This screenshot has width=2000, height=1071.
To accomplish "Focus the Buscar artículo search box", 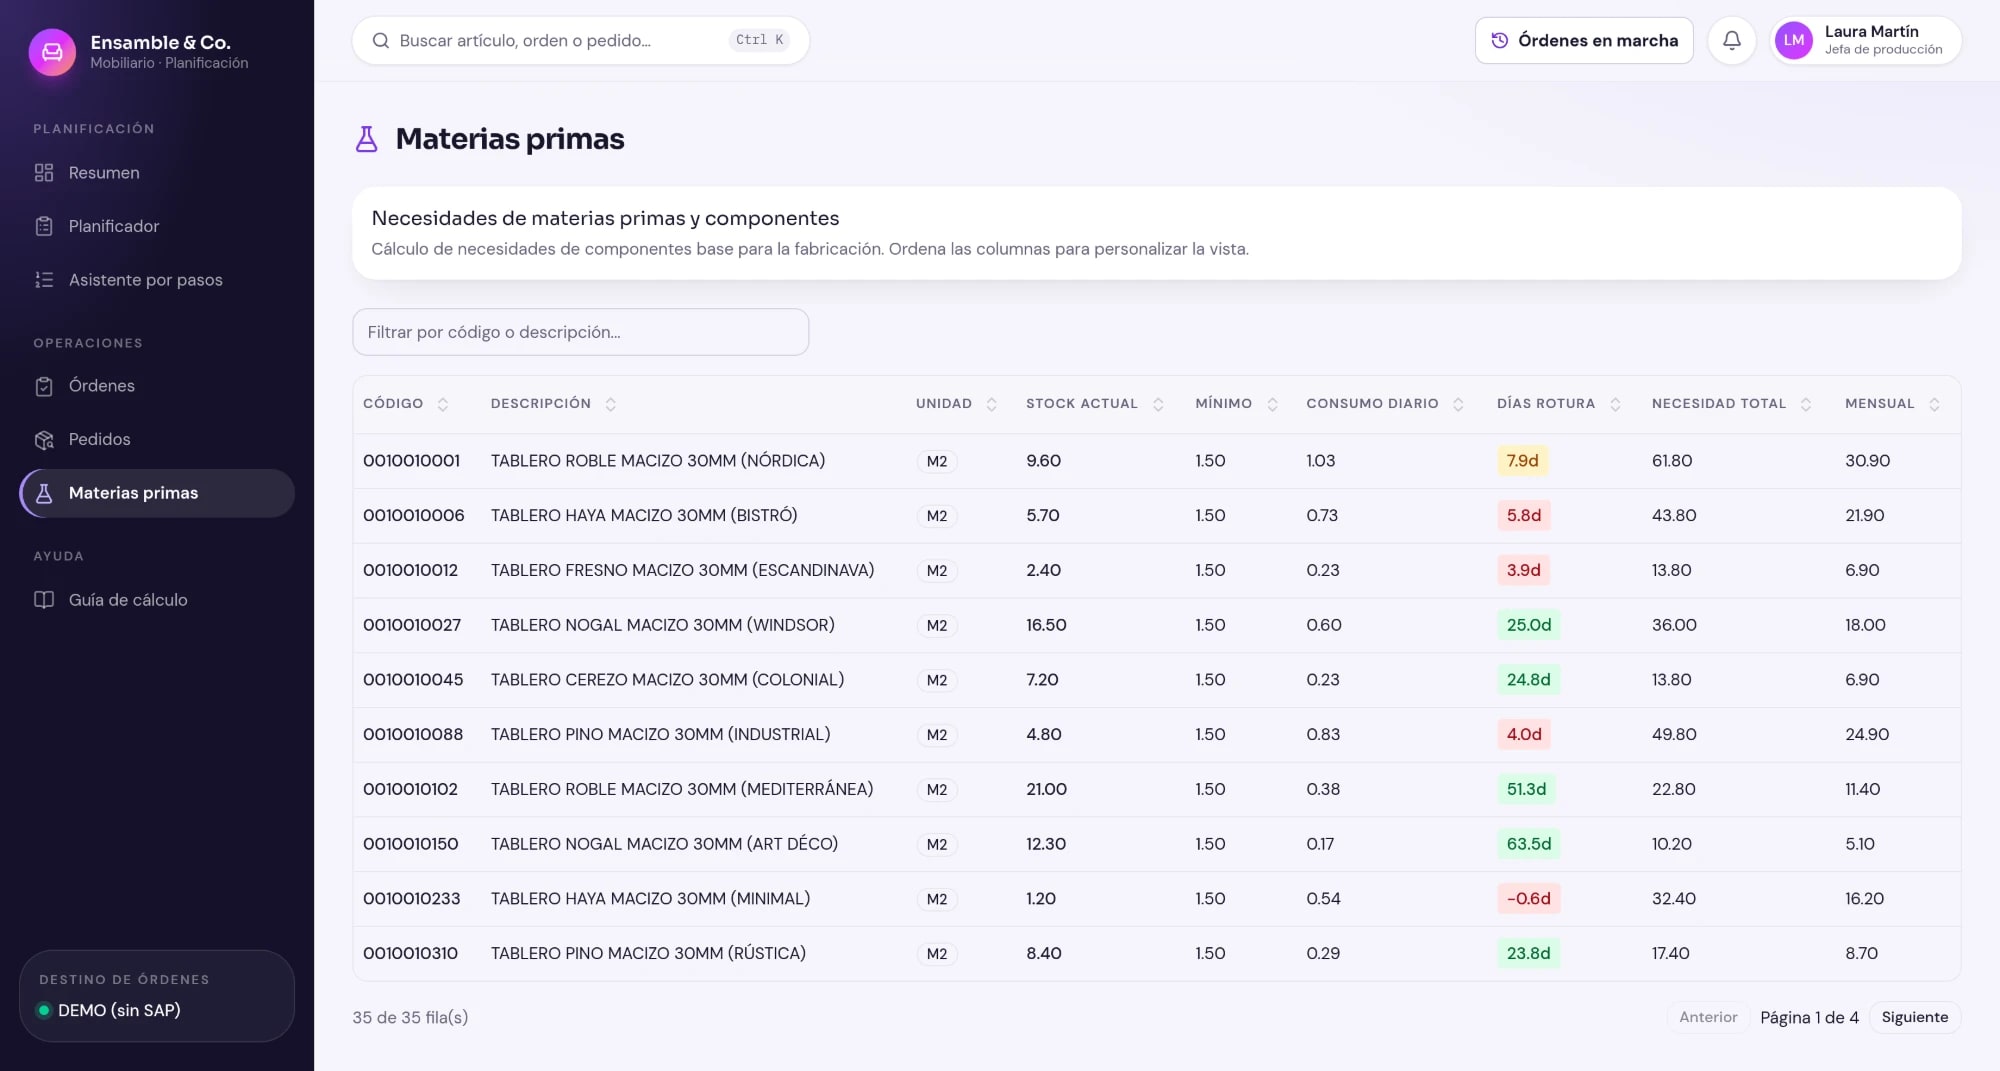I will pos(580,40).
